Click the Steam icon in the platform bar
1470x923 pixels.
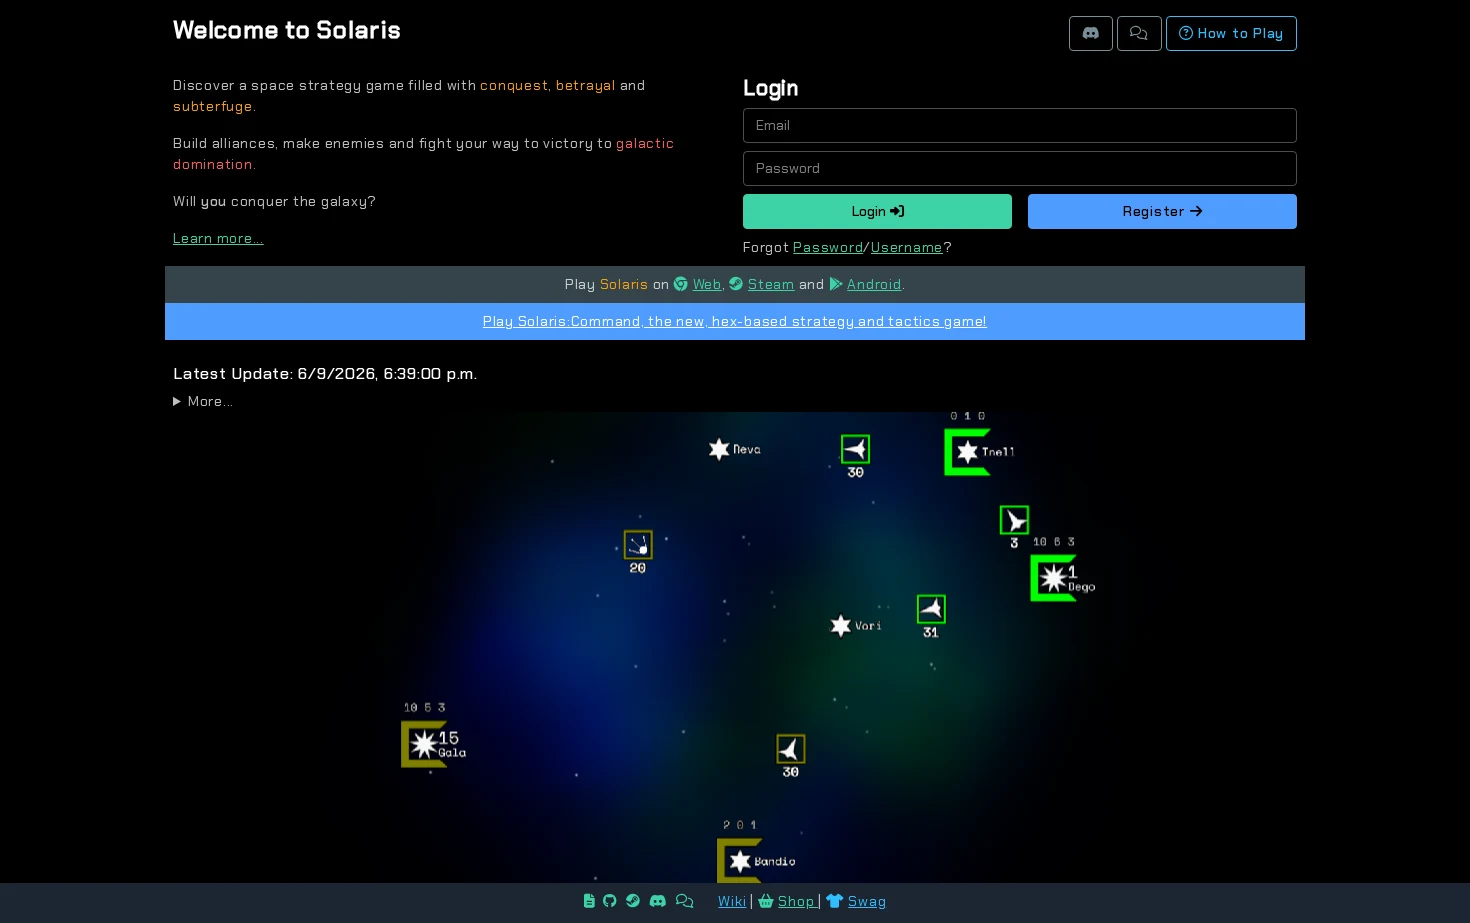click(736, 284)
